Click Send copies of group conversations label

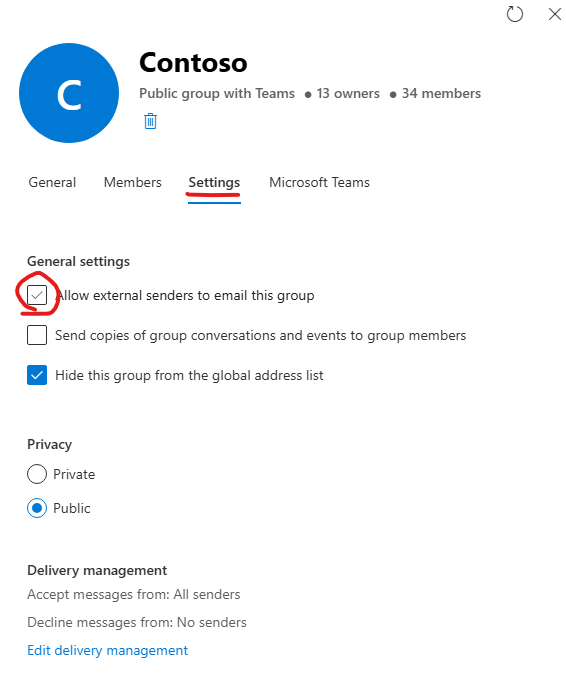tap(260, 335)
